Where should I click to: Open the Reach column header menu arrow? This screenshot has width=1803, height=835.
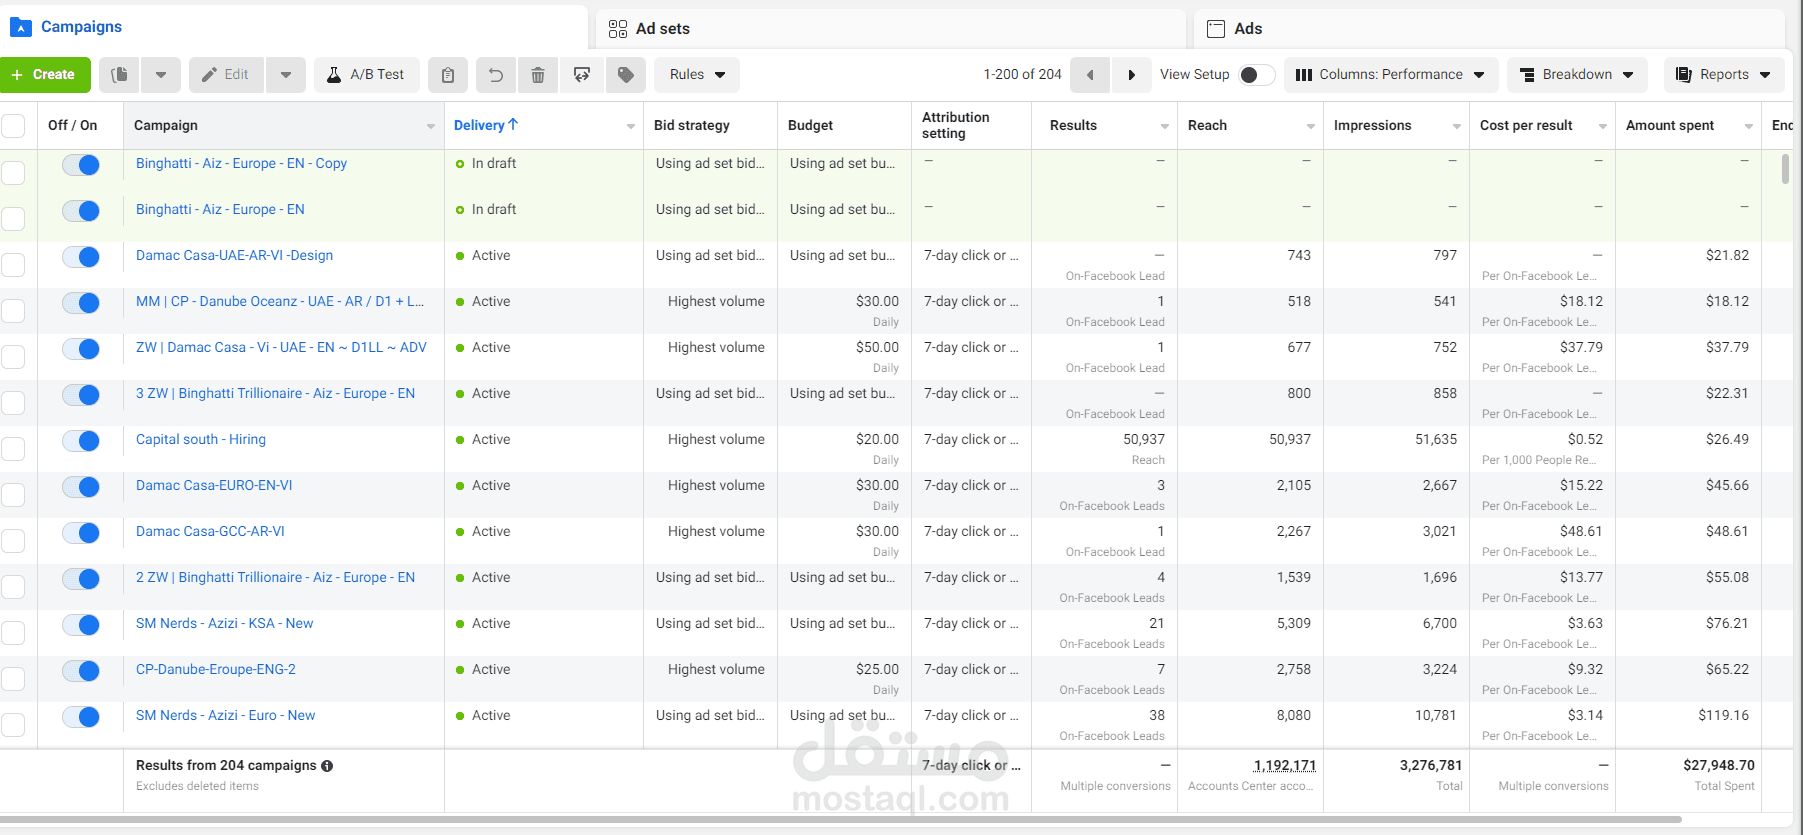click(x=1311, y=126)
